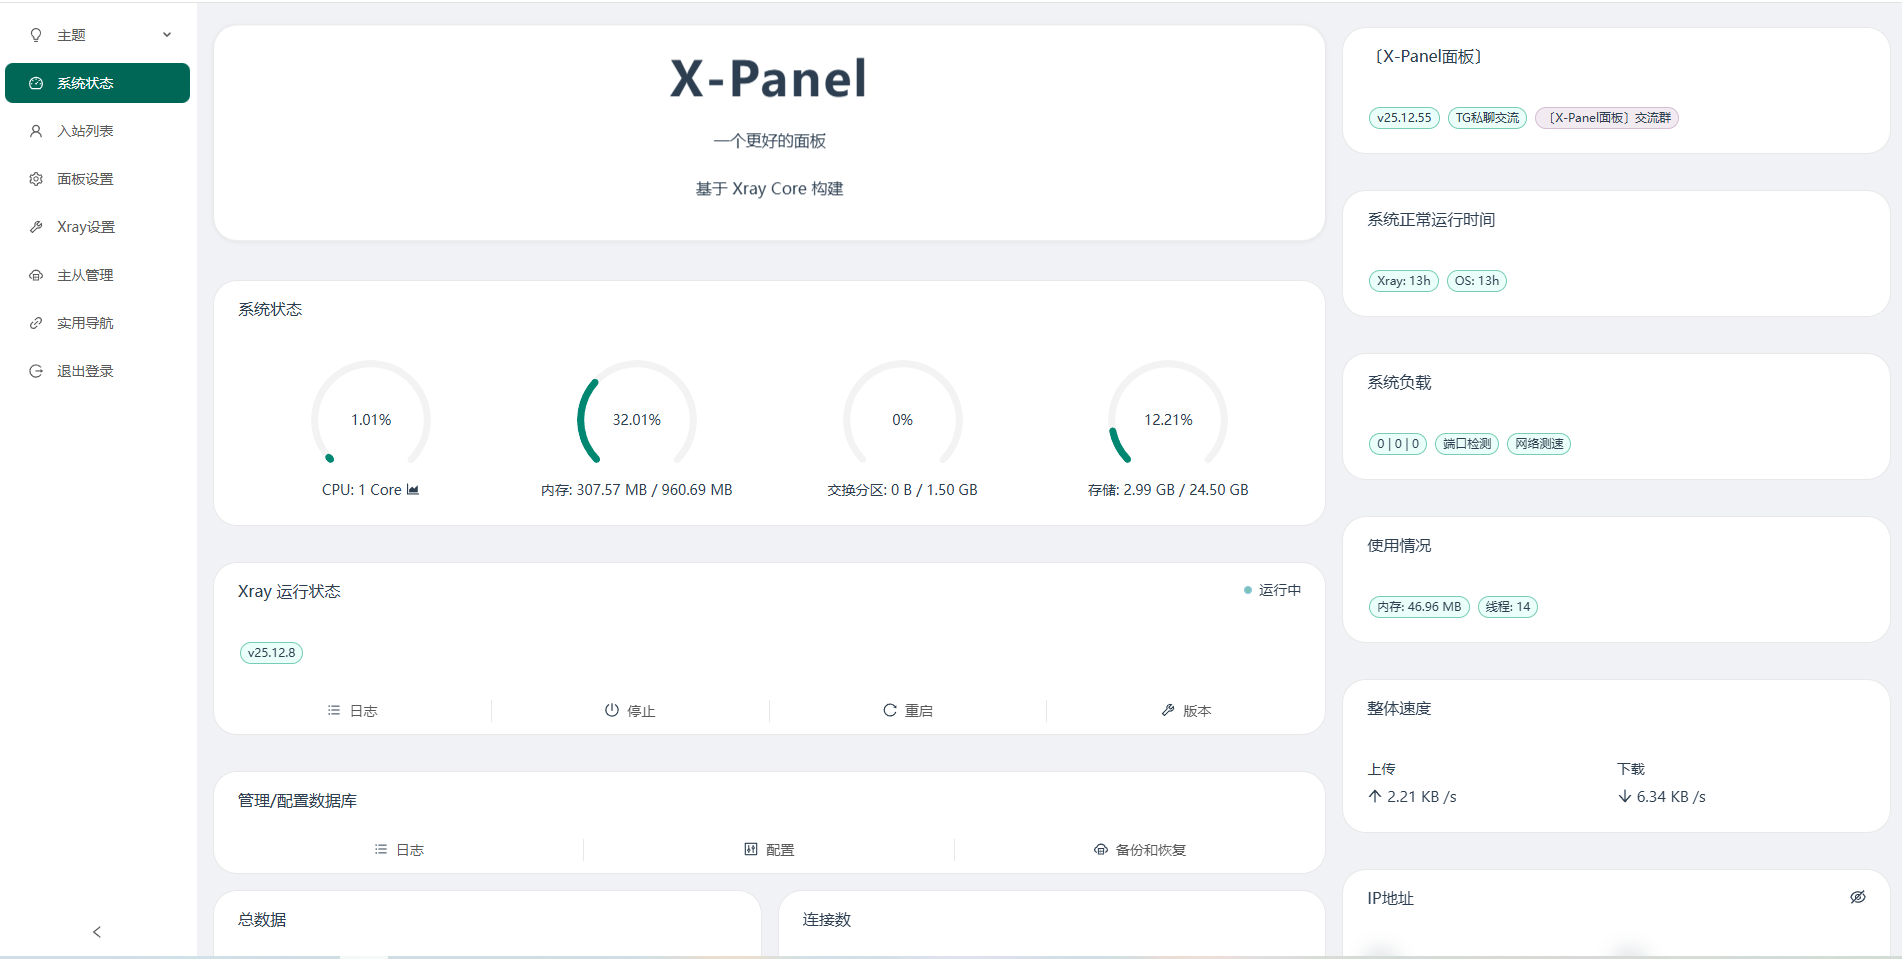The image size is (1902, 959).
Task: Click the 主从管理 sidebar icon
Action: (36, 275)
